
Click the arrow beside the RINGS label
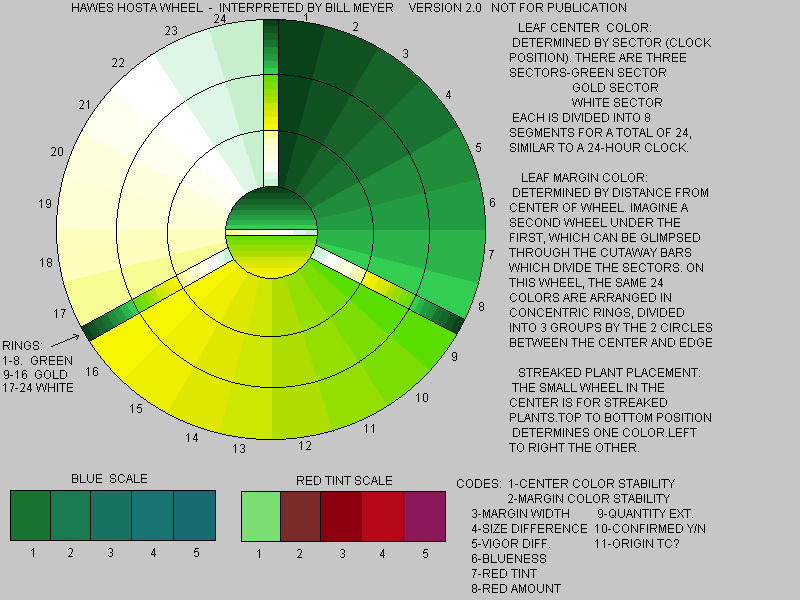[62, 342]
